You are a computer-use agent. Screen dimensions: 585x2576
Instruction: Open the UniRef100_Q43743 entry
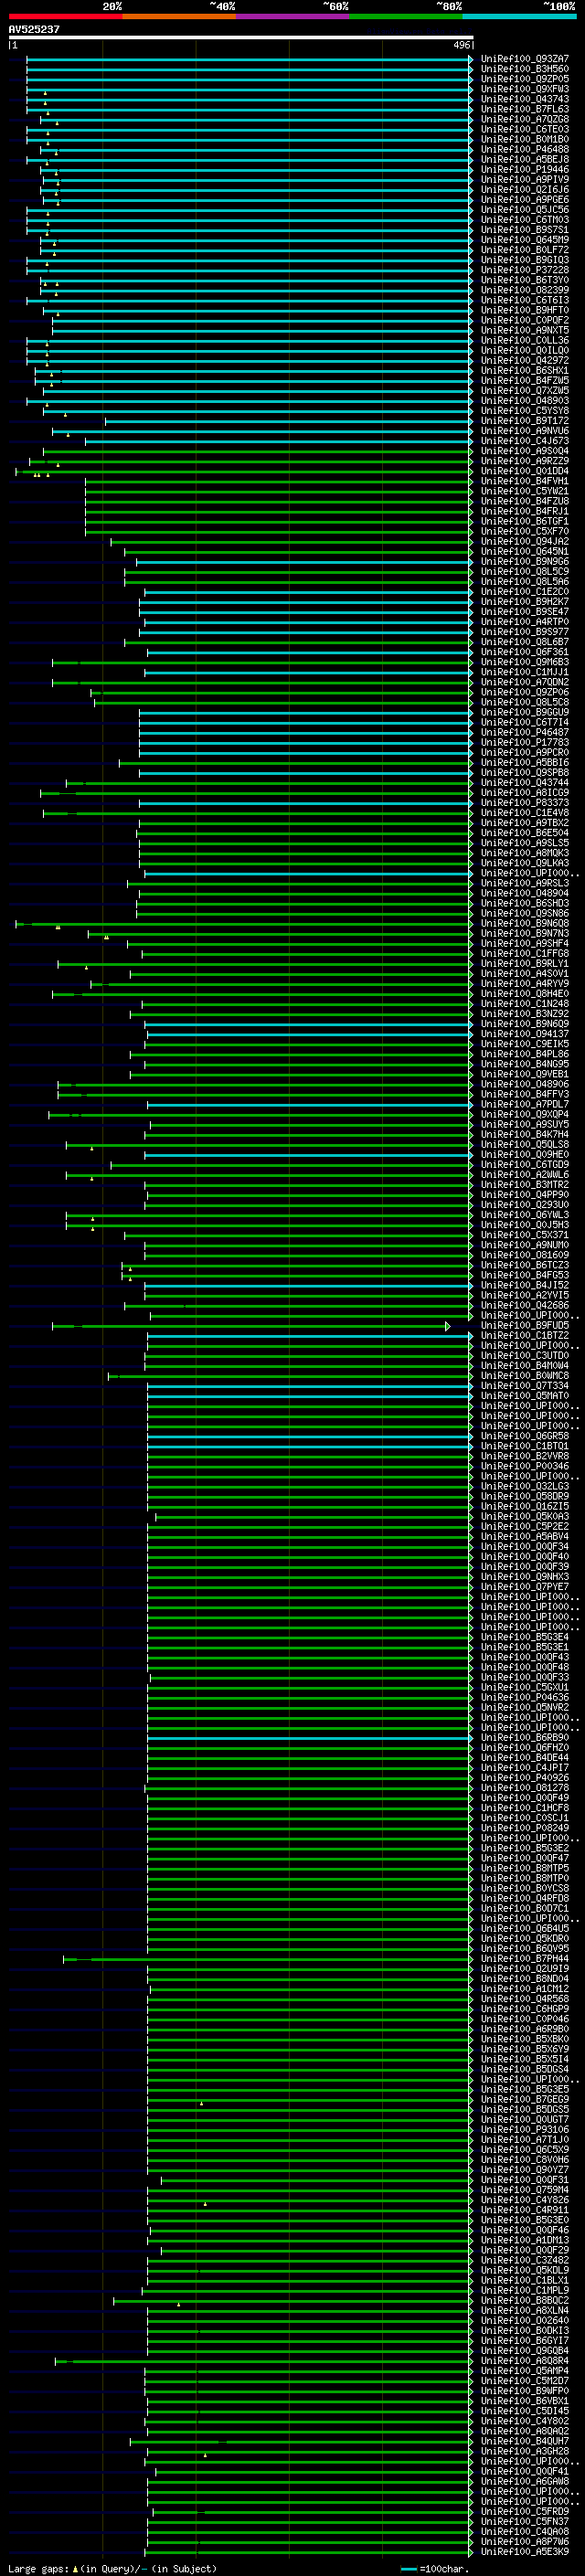pos(525,99)
